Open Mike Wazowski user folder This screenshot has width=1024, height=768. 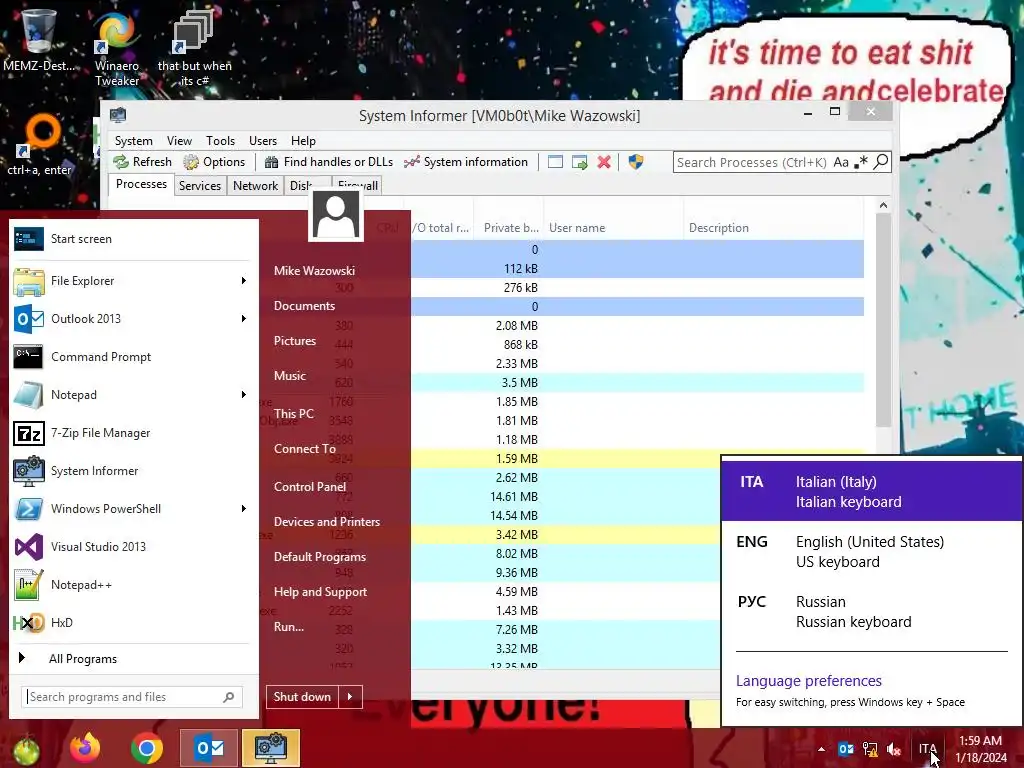point(314,270)
